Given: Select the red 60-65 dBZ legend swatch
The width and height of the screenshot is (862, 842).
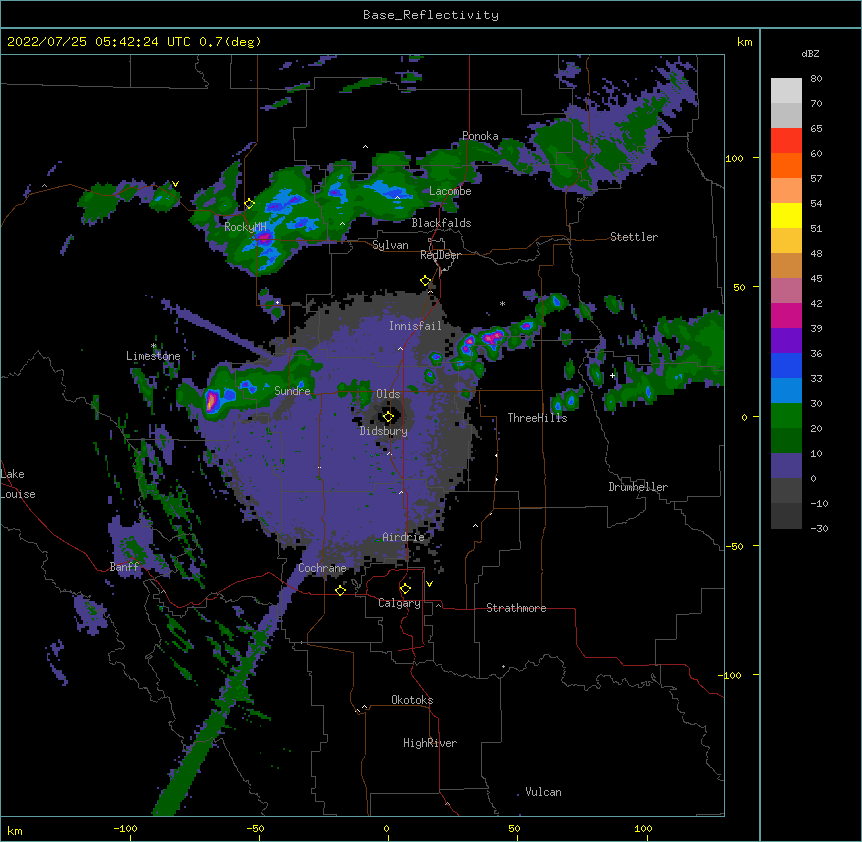Looking at the screenshot, I should (x=786, y=141).
